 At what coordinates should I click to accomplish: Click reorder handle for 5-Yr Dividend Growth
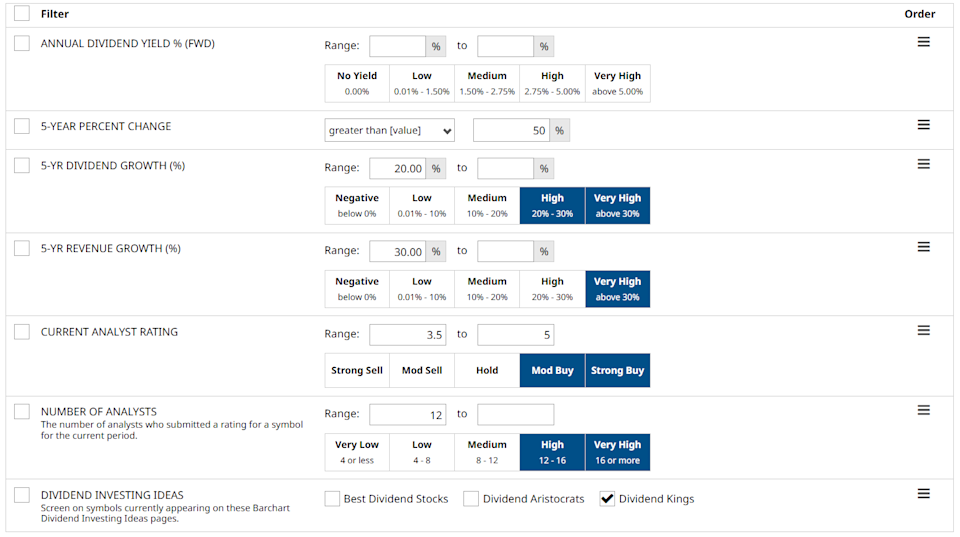(x=923, y=164)
